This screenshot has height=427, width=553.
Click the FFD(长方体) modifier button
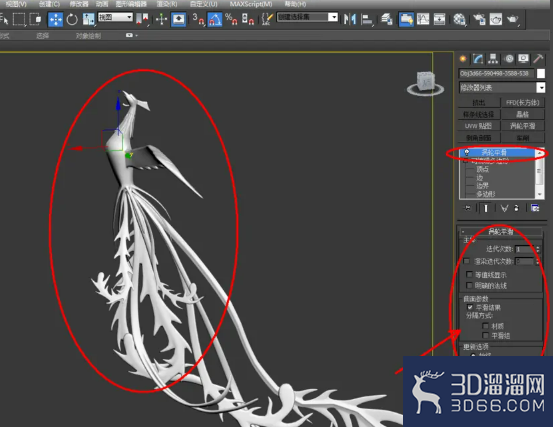(523, 103)
